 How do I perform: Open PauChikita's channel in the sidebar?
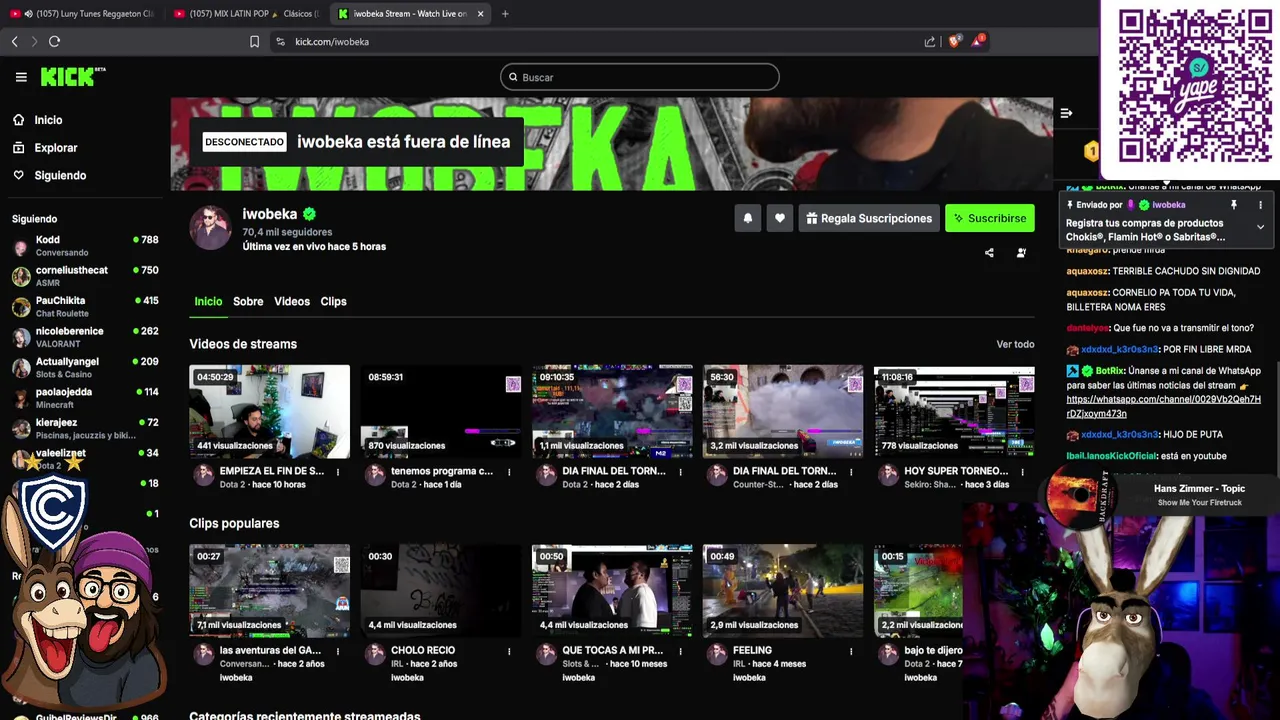[85, 307]
